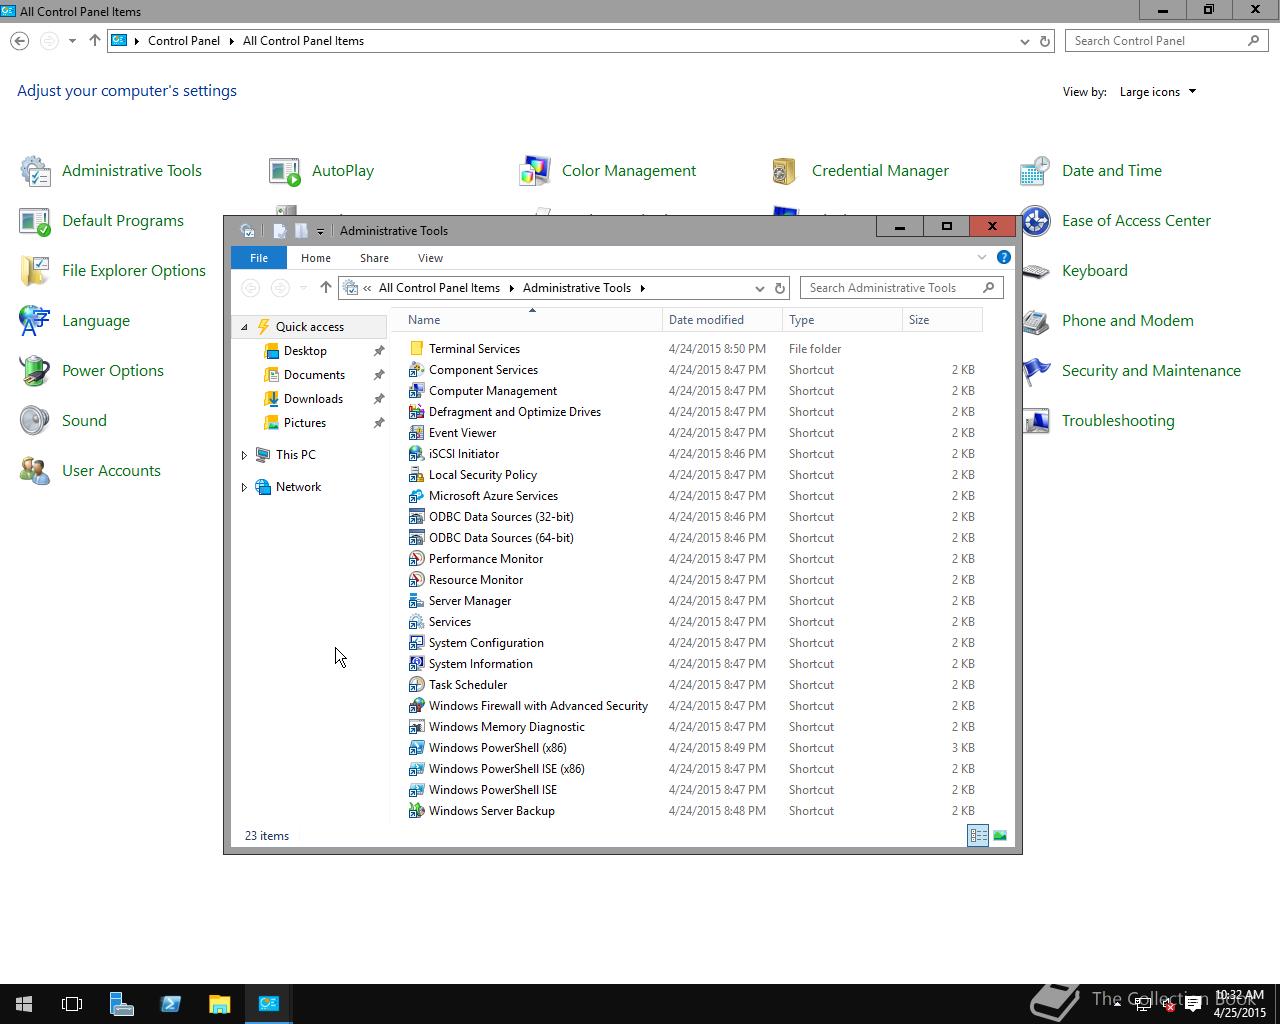Select 'Windows Firewall with Advanced Security' entry
This screenshot has height=1024, width=1280.
[x=538, y=706]
